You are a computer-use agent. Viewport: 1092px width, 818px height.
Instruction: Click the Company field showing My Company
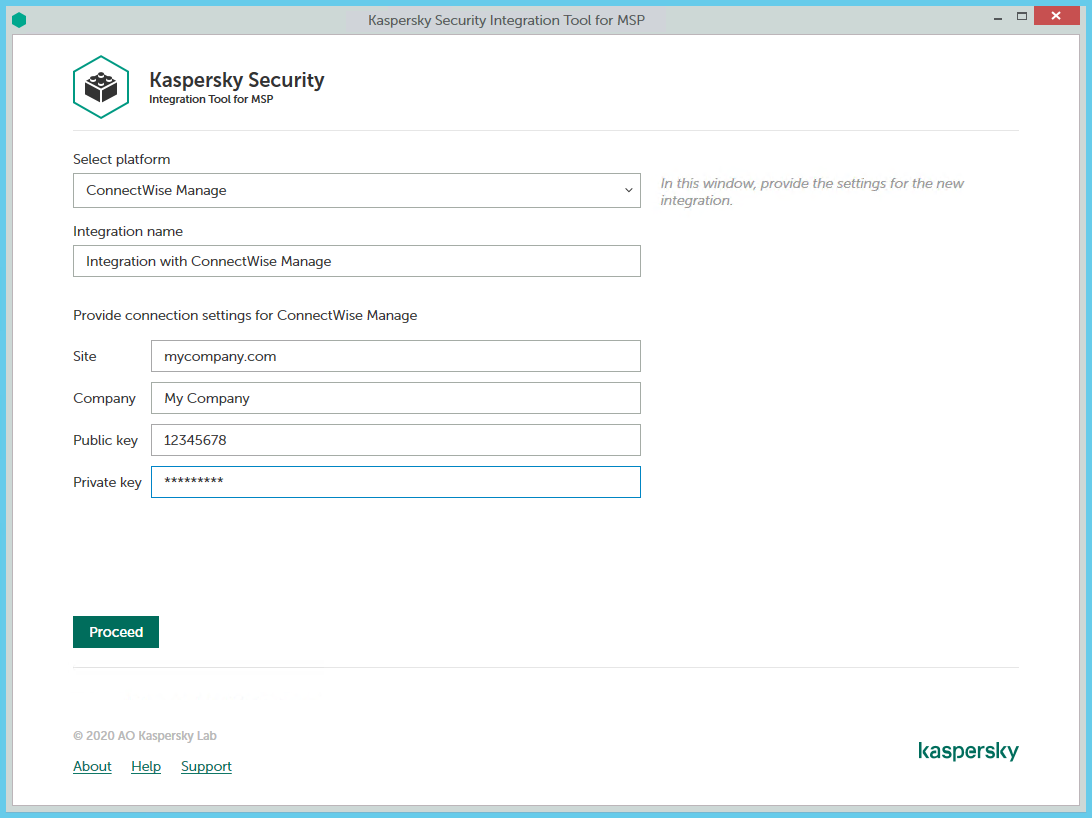click(395, 398)
